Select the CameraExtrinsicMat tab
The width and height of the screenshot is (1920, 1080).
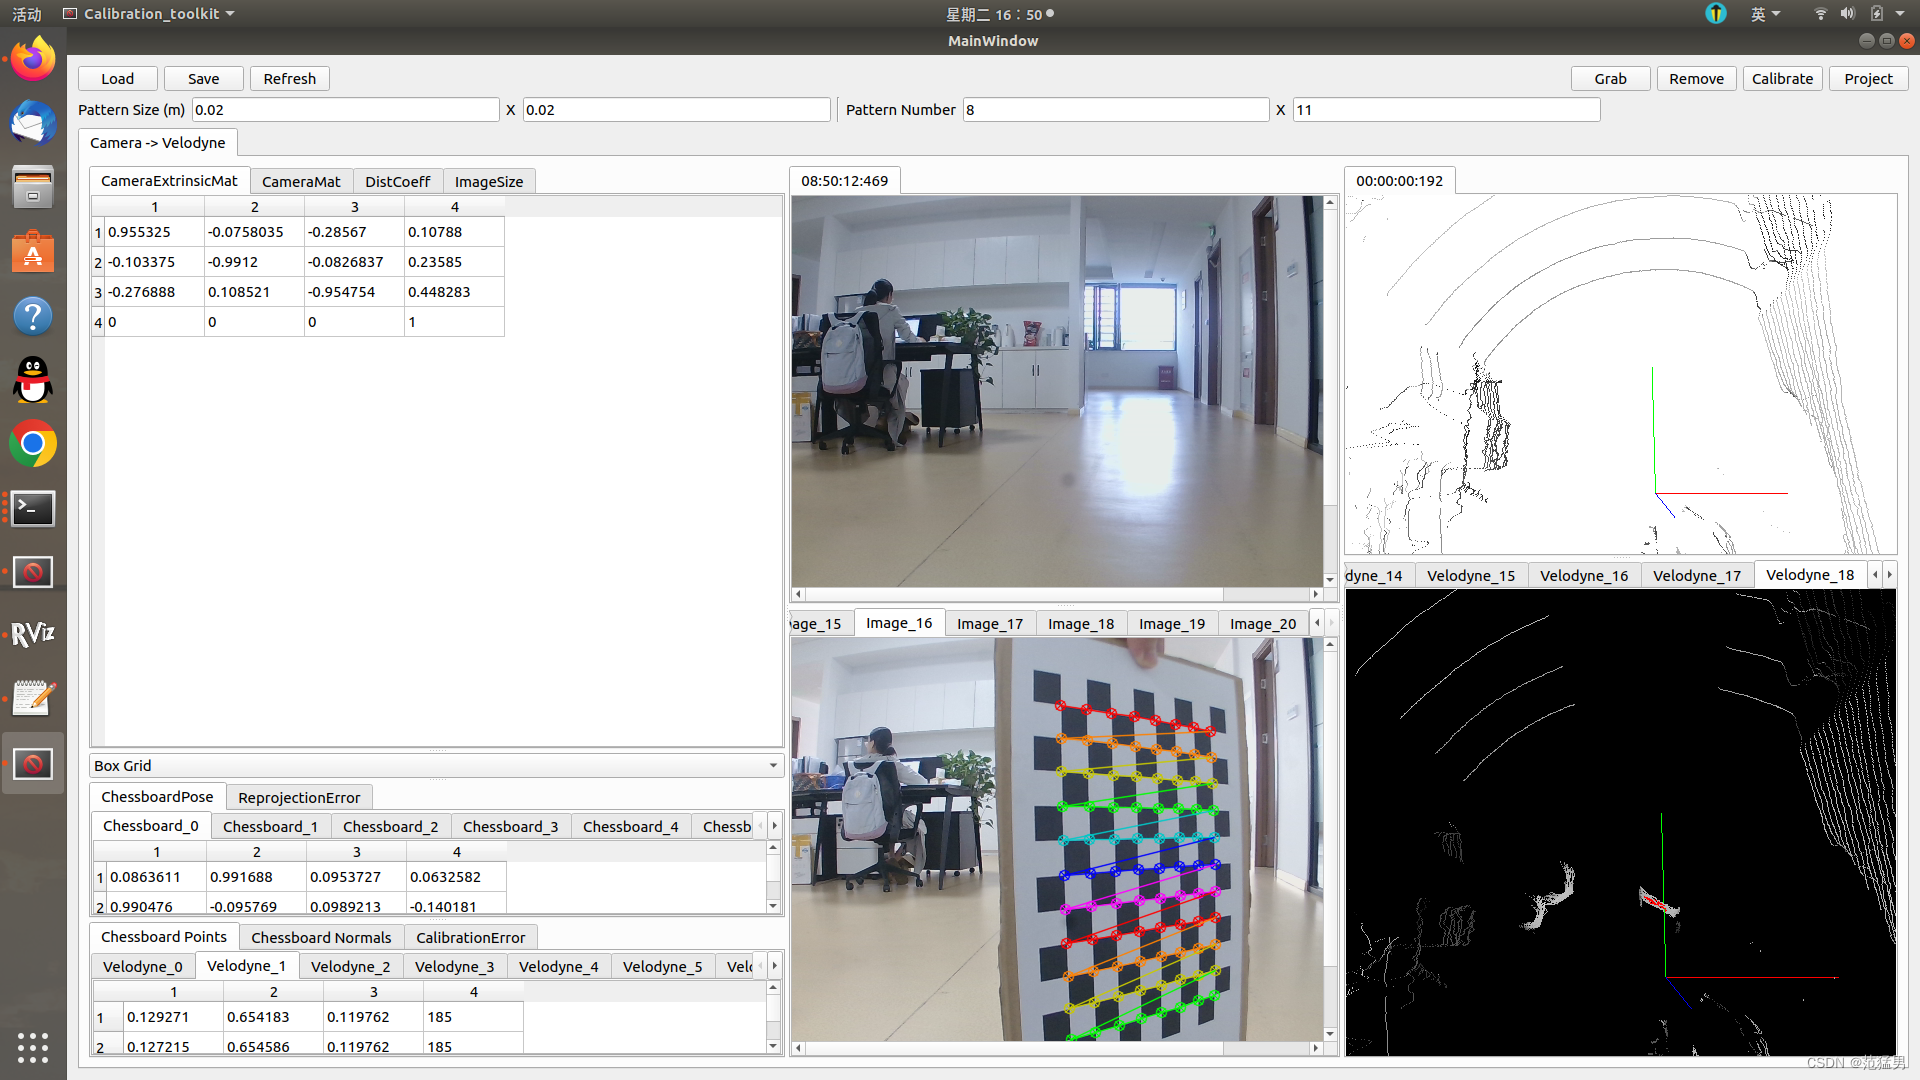pyautogui.click(x=169, y=181)
